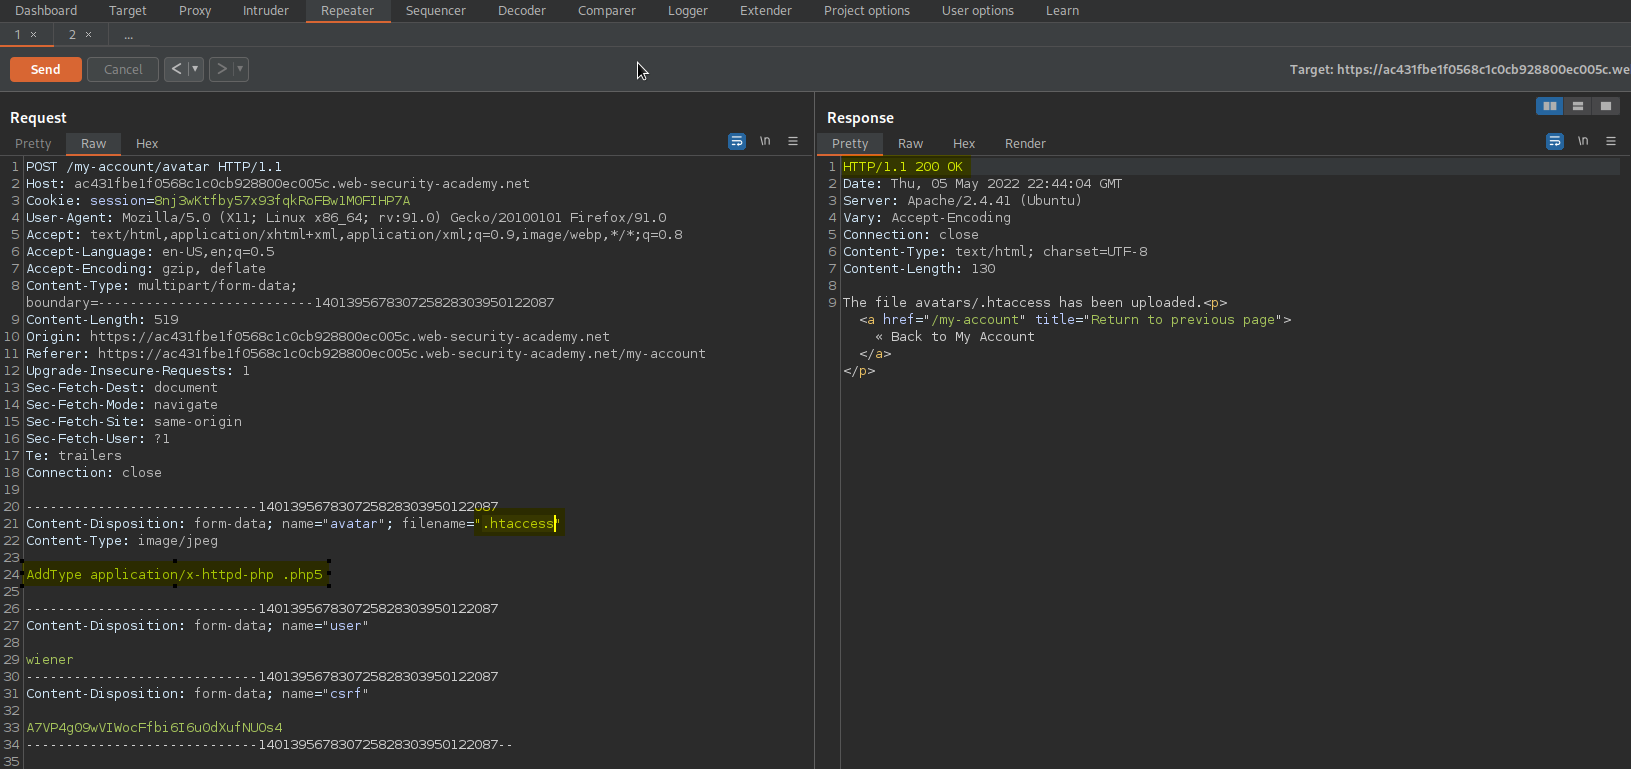Click the .htaccess filename in request
Image resolution: width=1631 pixels, height=769 pixels.
click(518, 524)
